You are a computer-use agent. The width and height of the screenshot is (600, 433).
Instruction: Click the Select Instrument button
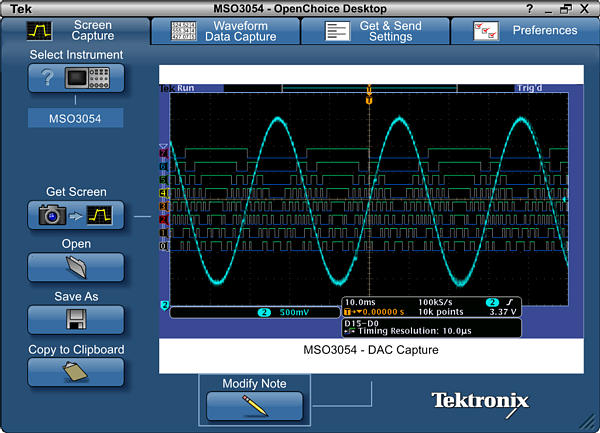tap(76, 79)
